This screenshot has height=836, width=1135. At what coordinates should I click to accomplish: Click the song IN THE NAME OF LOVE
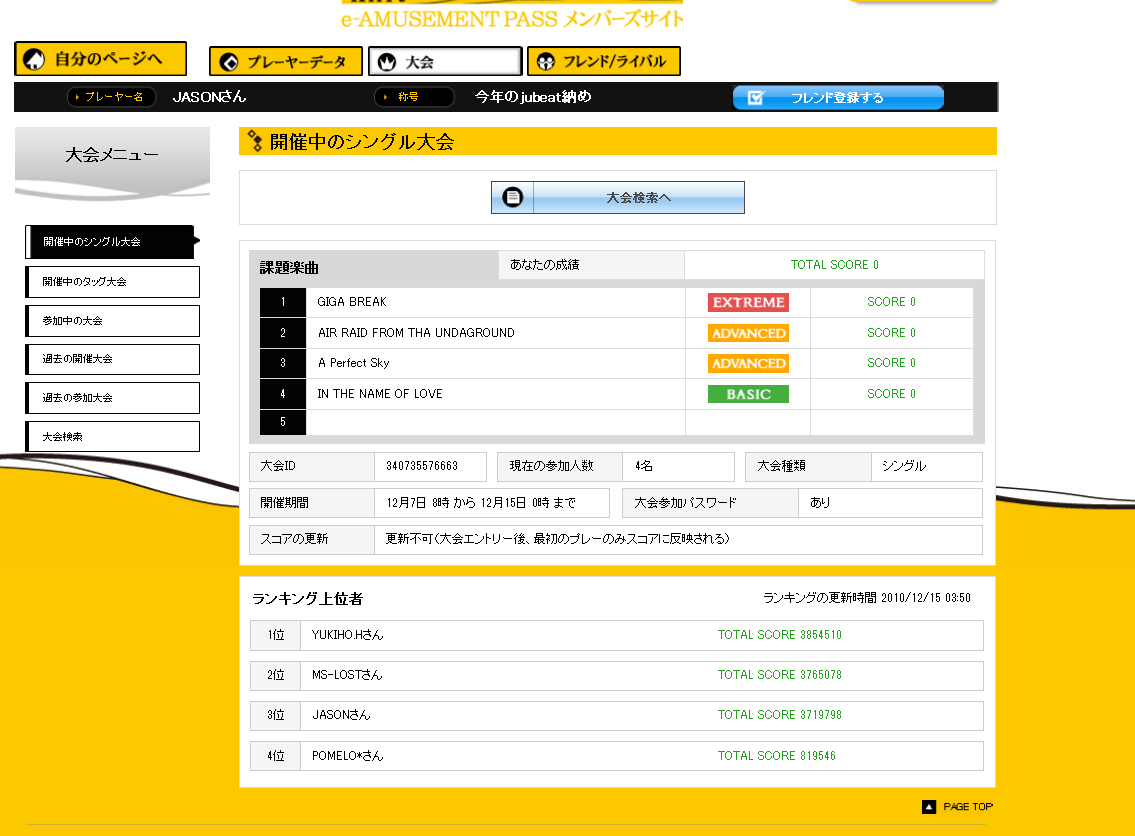(380, 394)
